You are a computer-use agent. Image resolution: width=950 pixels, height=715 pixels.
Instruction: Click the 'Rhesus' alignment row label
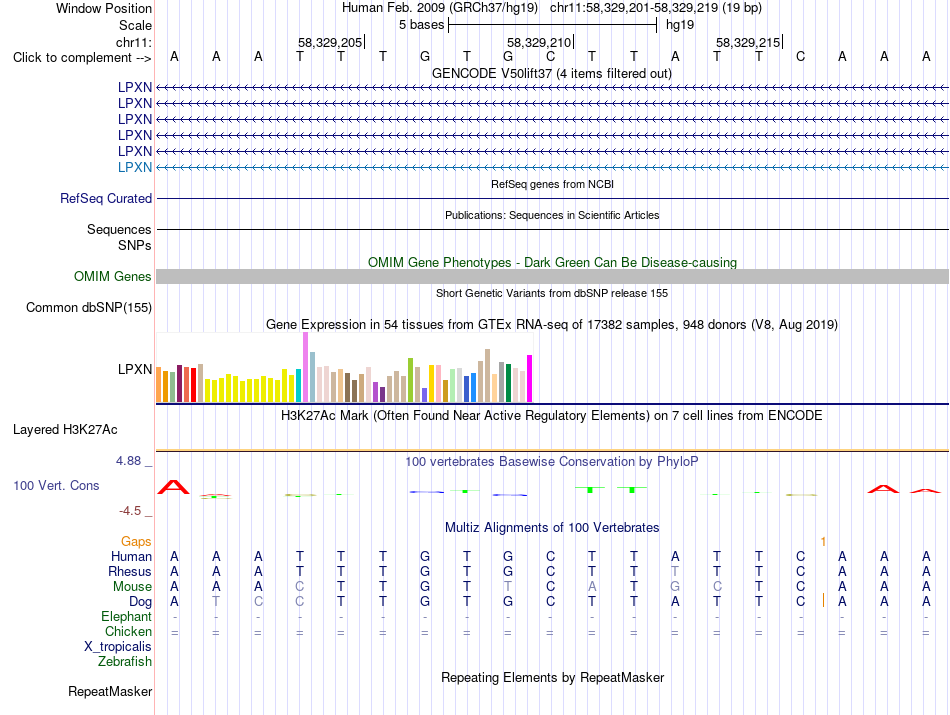point(130,571)
